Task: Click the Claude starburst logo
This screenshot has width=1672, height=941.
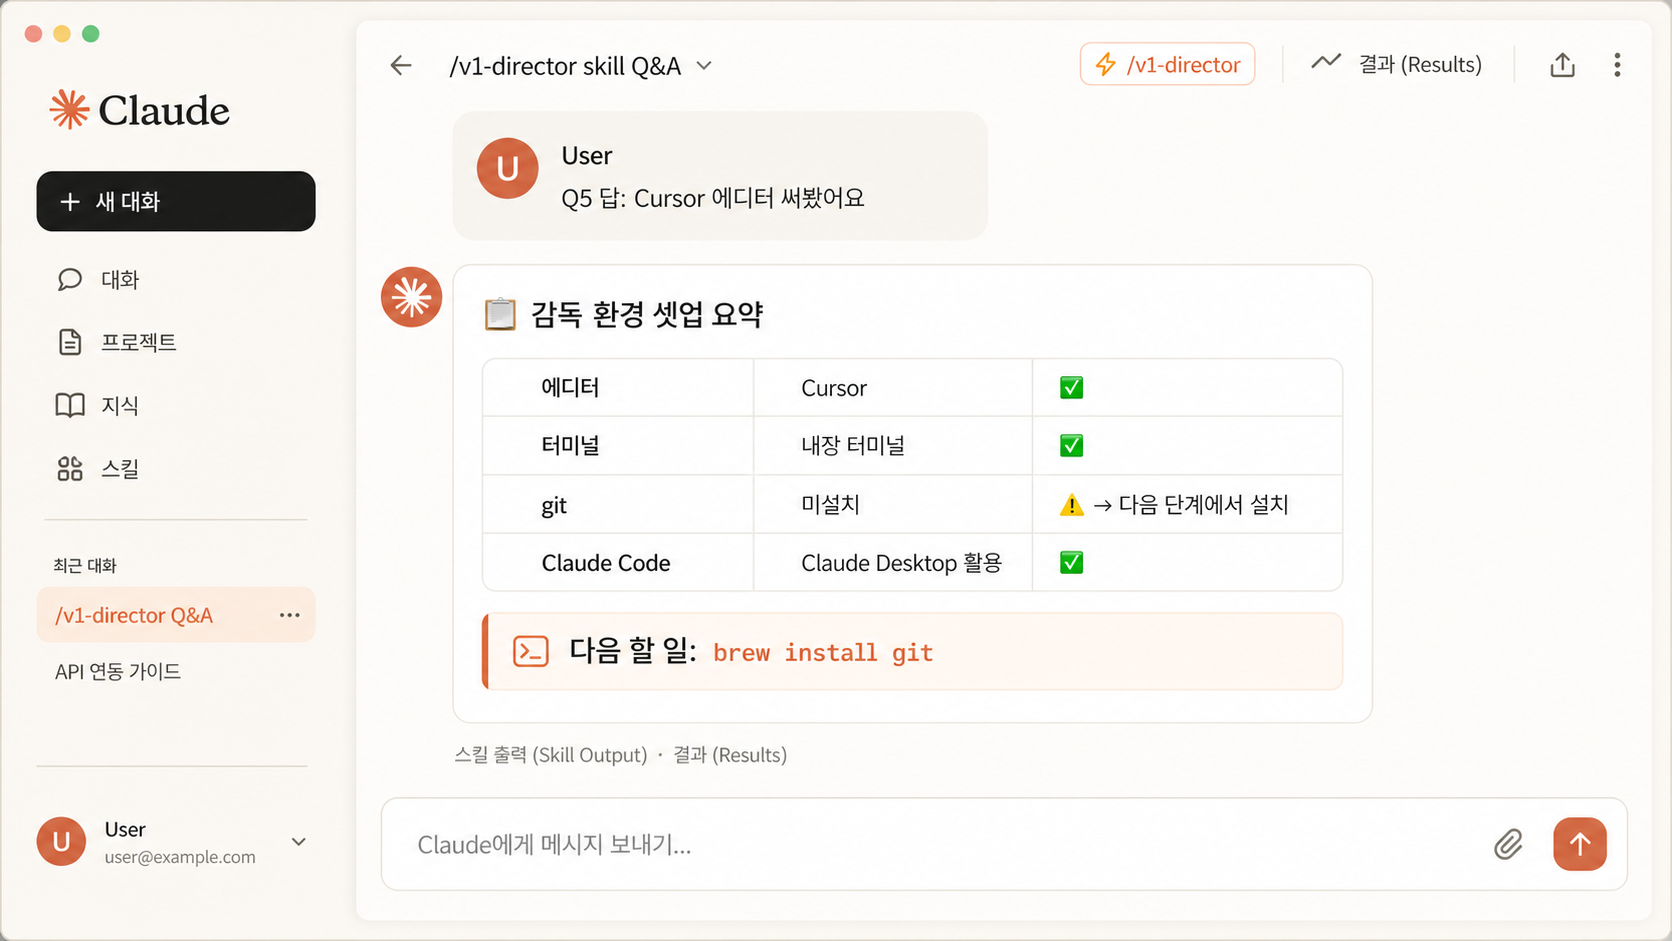Action: [69, 110]
